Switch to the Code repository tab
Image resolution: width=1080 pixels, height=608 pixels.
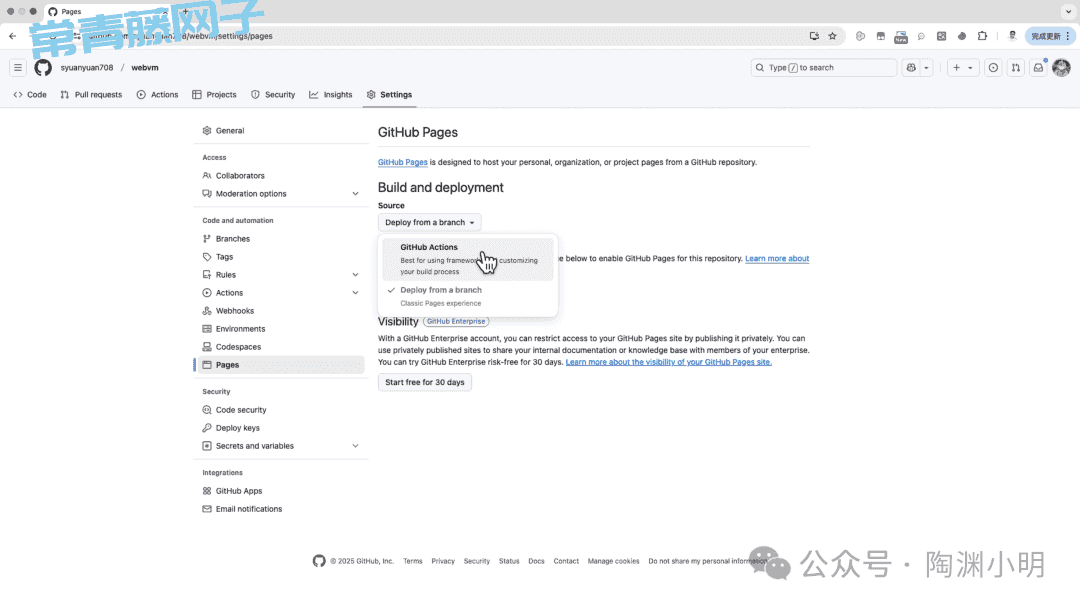coord(30,95)
